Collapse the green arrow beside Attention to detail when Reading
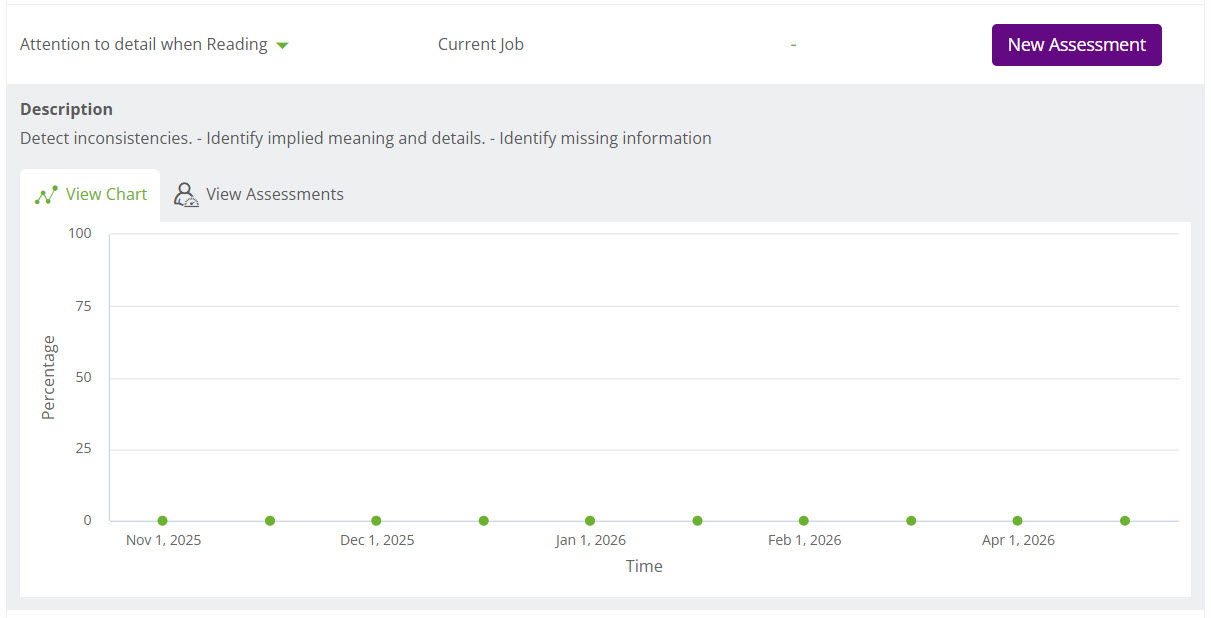 (x=282, y=46)
